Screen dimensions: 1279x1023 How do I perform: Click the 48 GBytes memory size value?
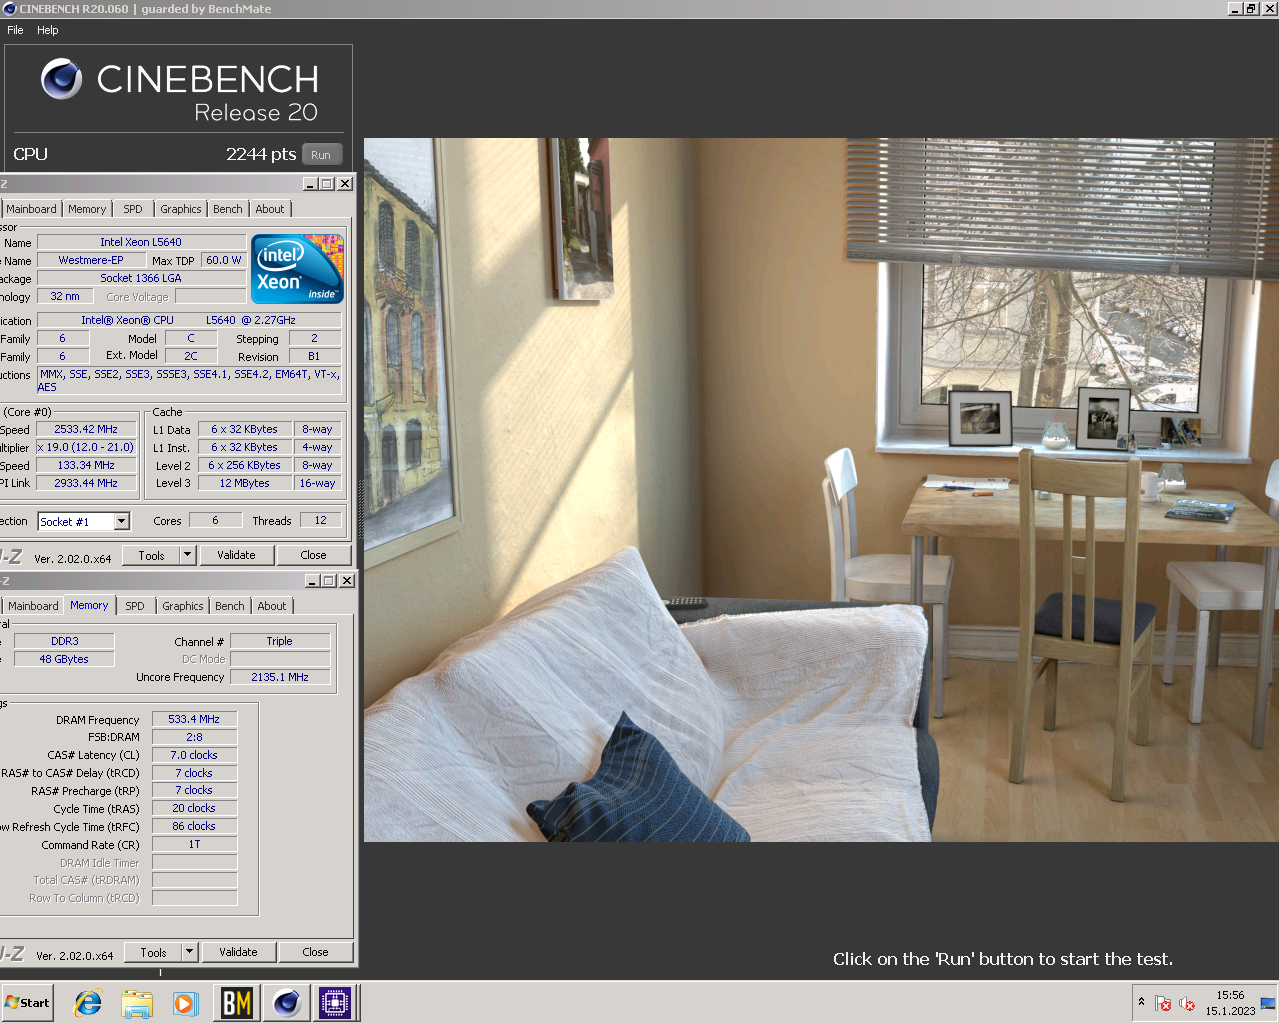click(64, 659)
